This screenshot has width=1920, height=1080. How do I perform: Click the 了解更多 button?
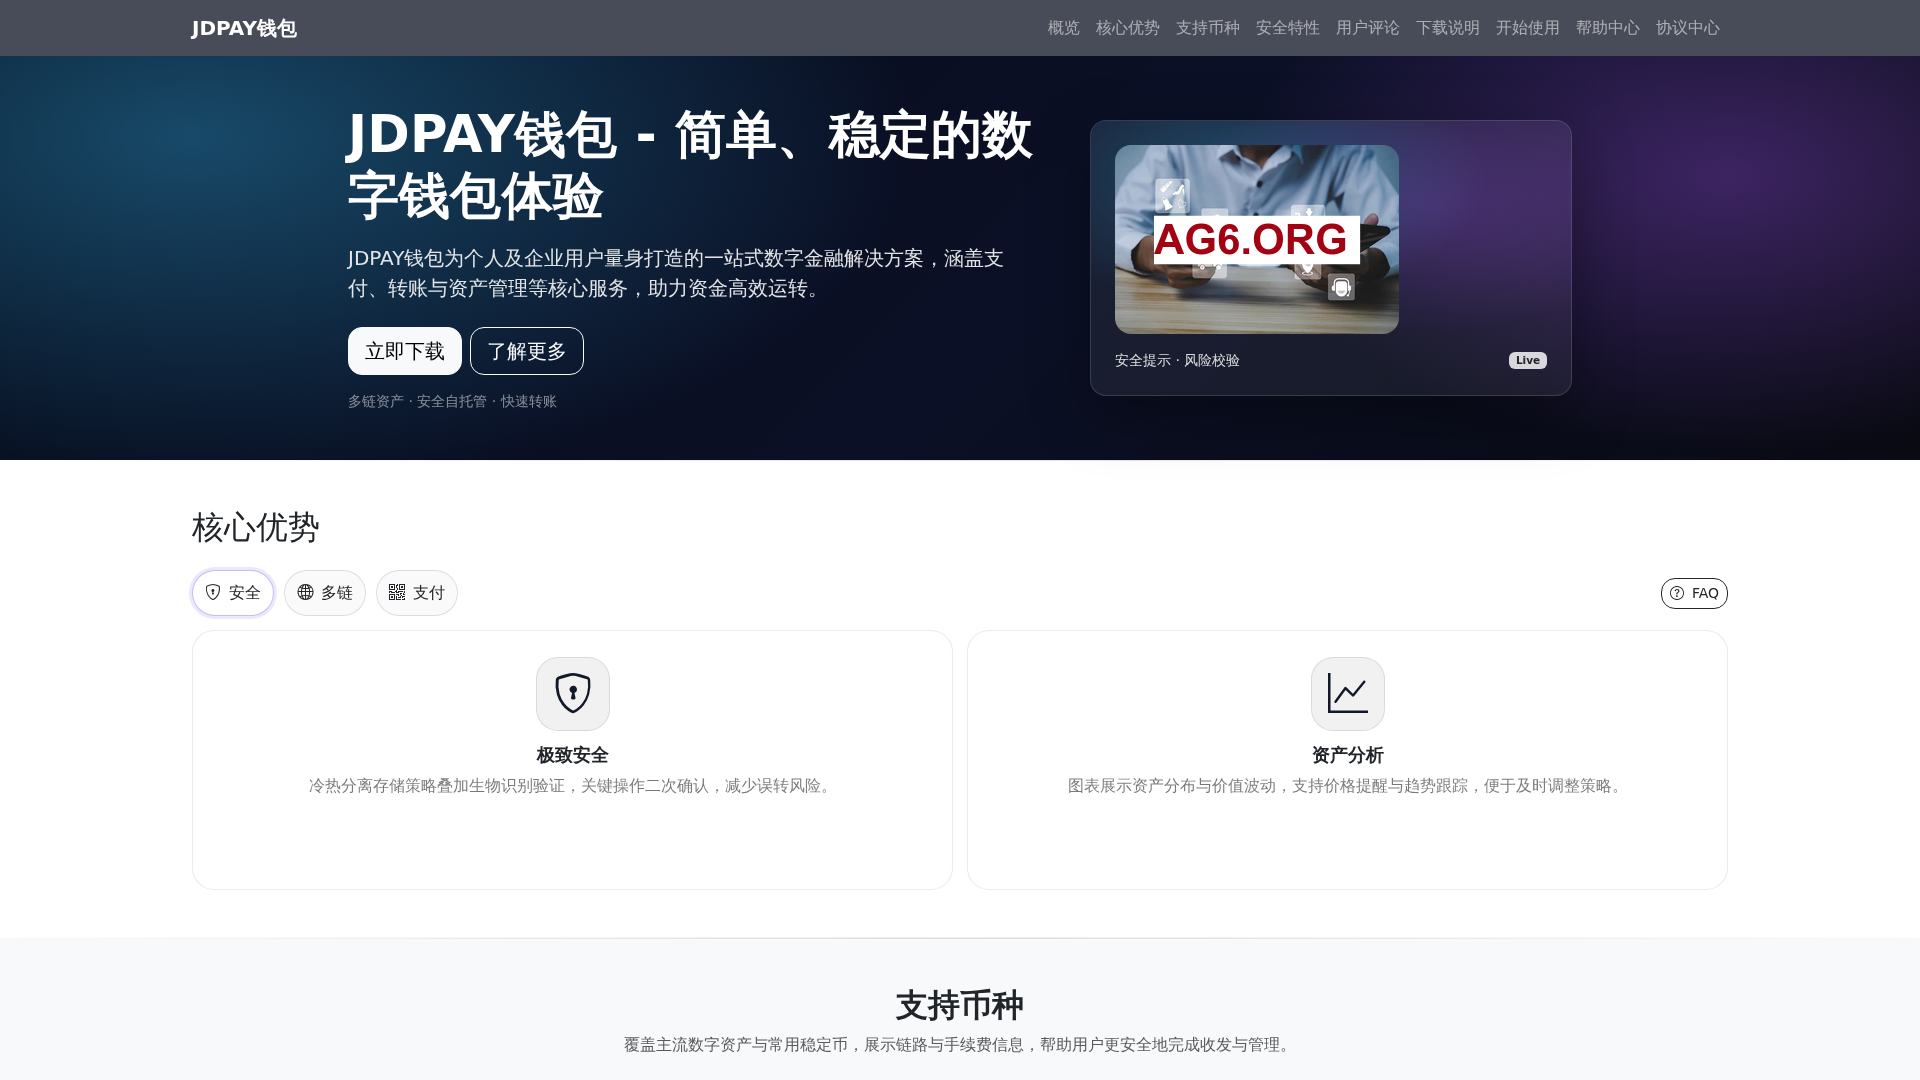coord(527,351)
